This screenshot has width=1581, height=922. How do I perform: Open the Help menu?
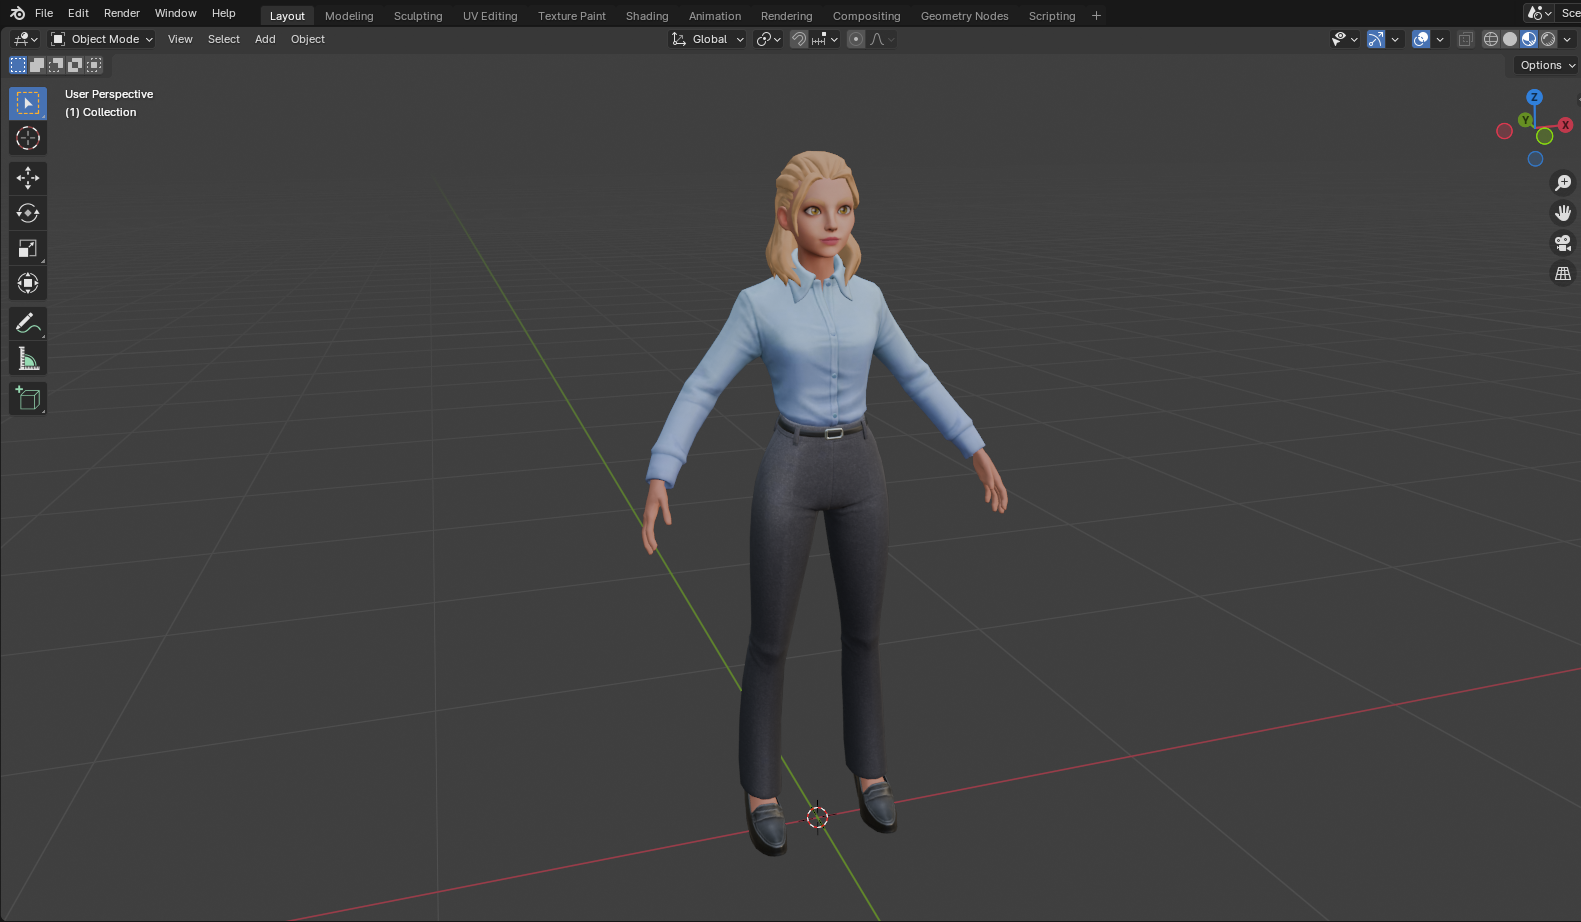pyautogui.click(x=224, y=13)
